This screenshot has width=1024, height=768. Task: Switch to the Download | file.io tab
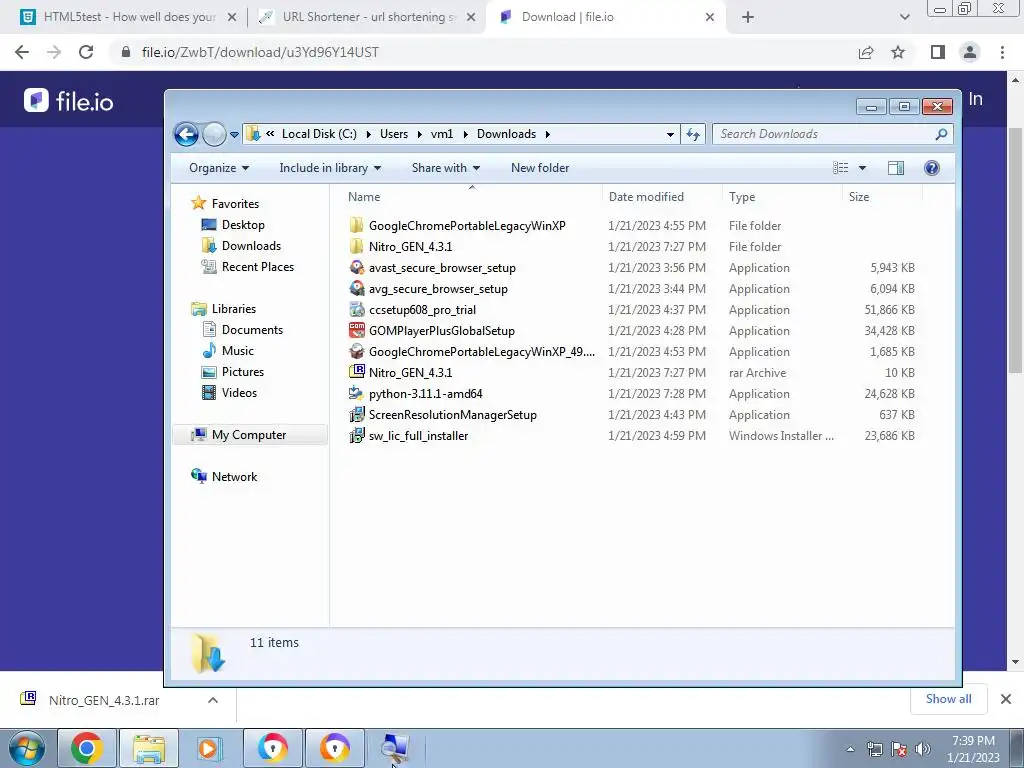(604, 17)
